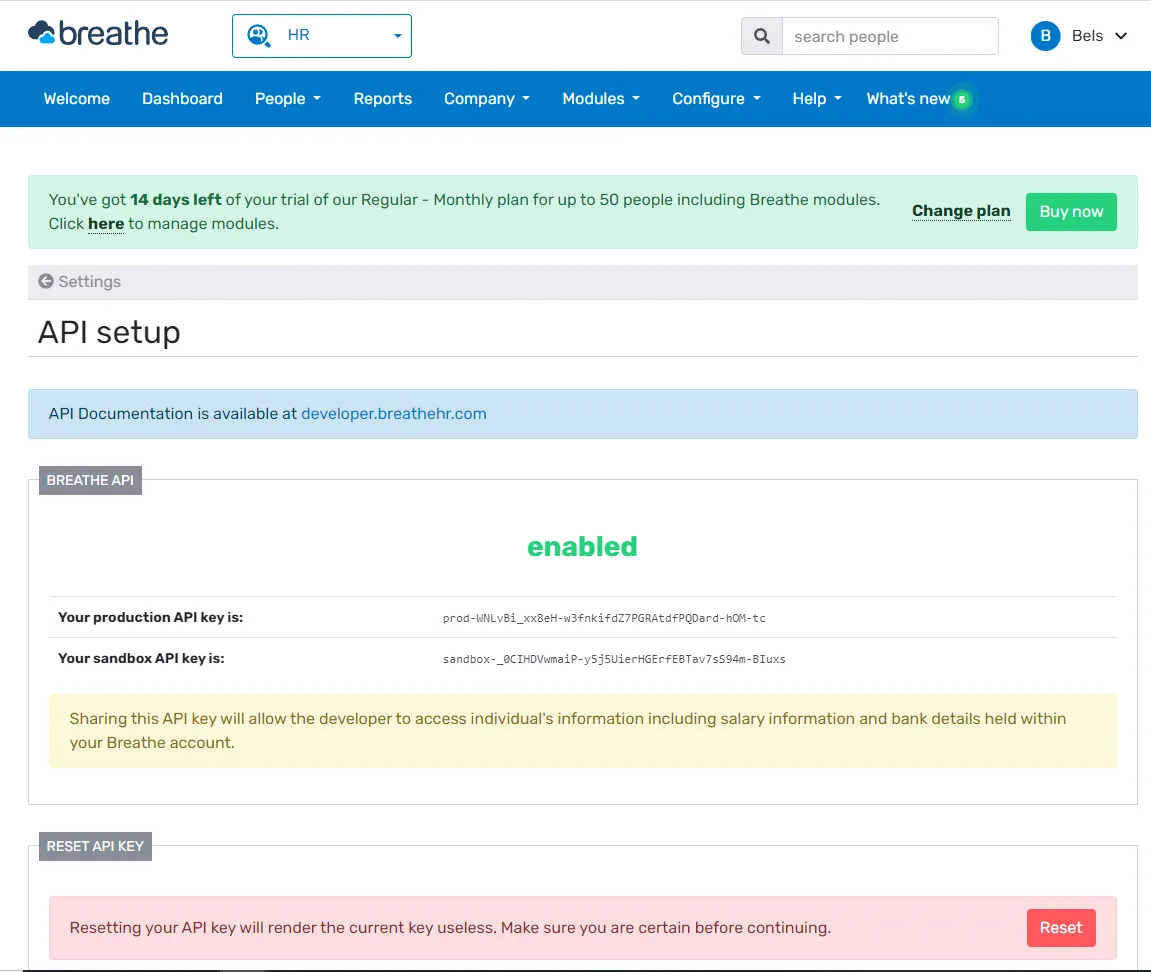Go to the Dashboard tab
The height and width of the screenshot is (972, 1151).
pyautogui.click(x=182, y=98)
